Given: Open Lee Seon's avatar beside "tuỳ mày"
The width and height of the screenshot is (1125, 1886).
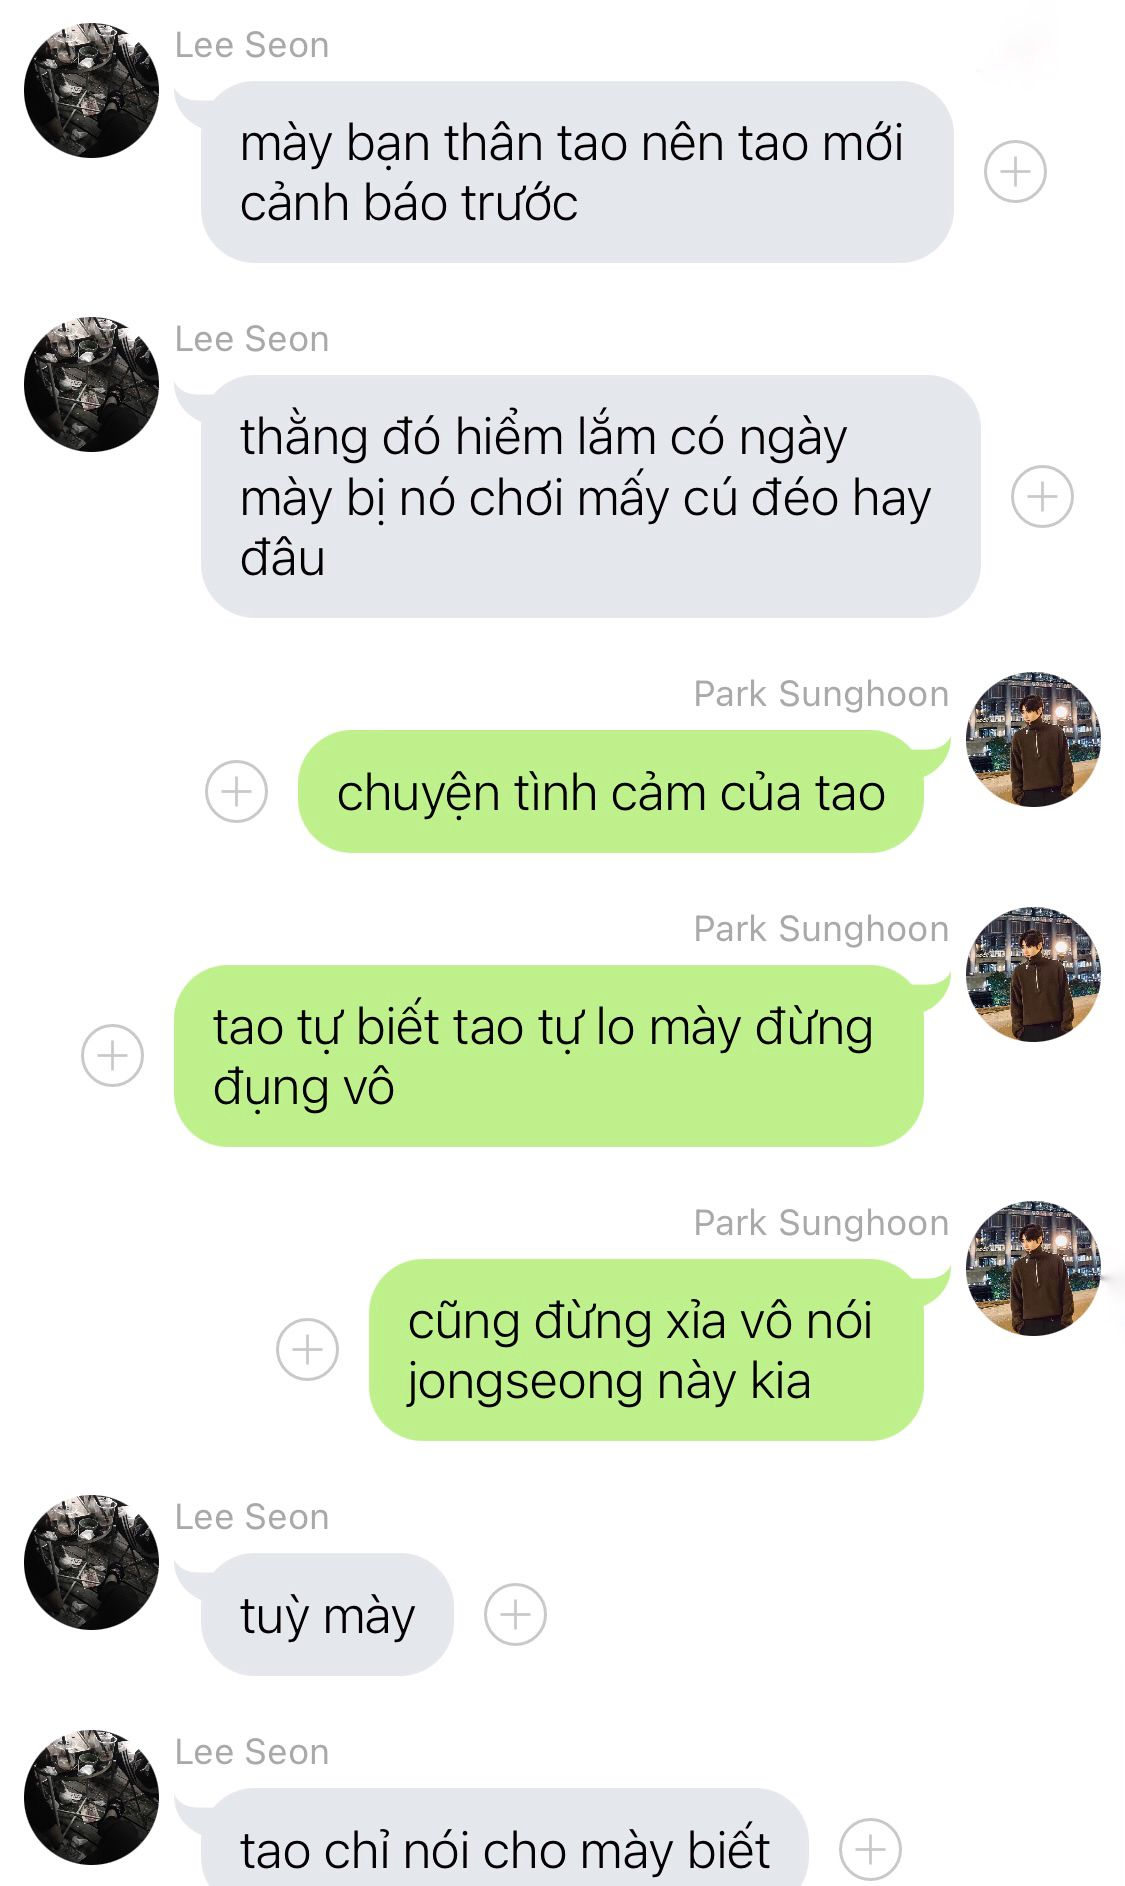Looking at the screenshot, I should (x=91, y=1562).
